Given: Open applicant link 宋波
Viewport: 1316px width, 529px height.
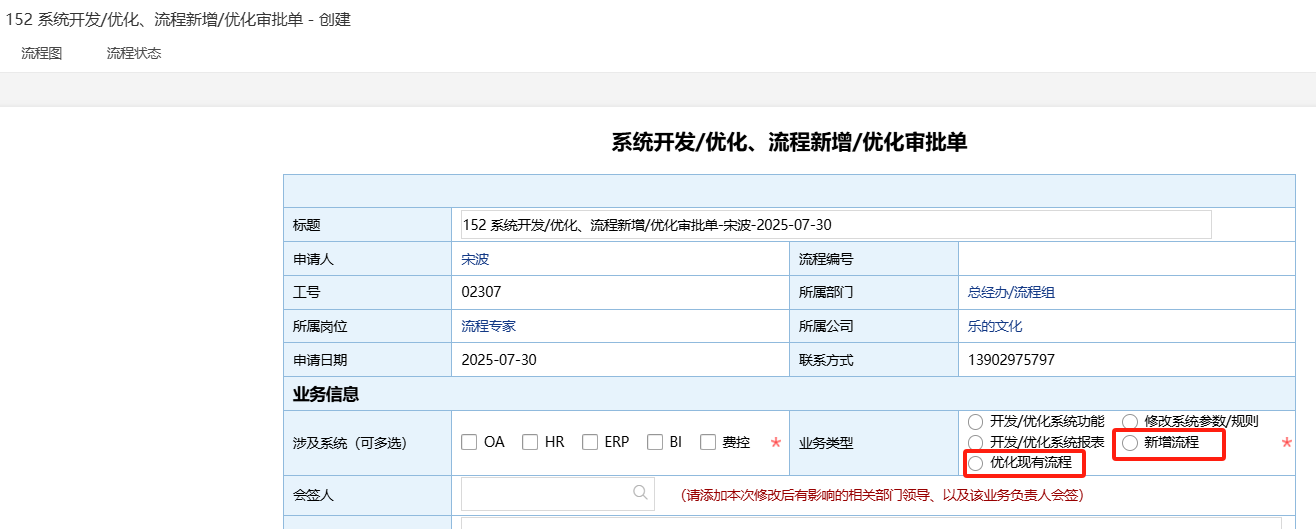Looking at the screenshot, I should (x=475, y=259).
